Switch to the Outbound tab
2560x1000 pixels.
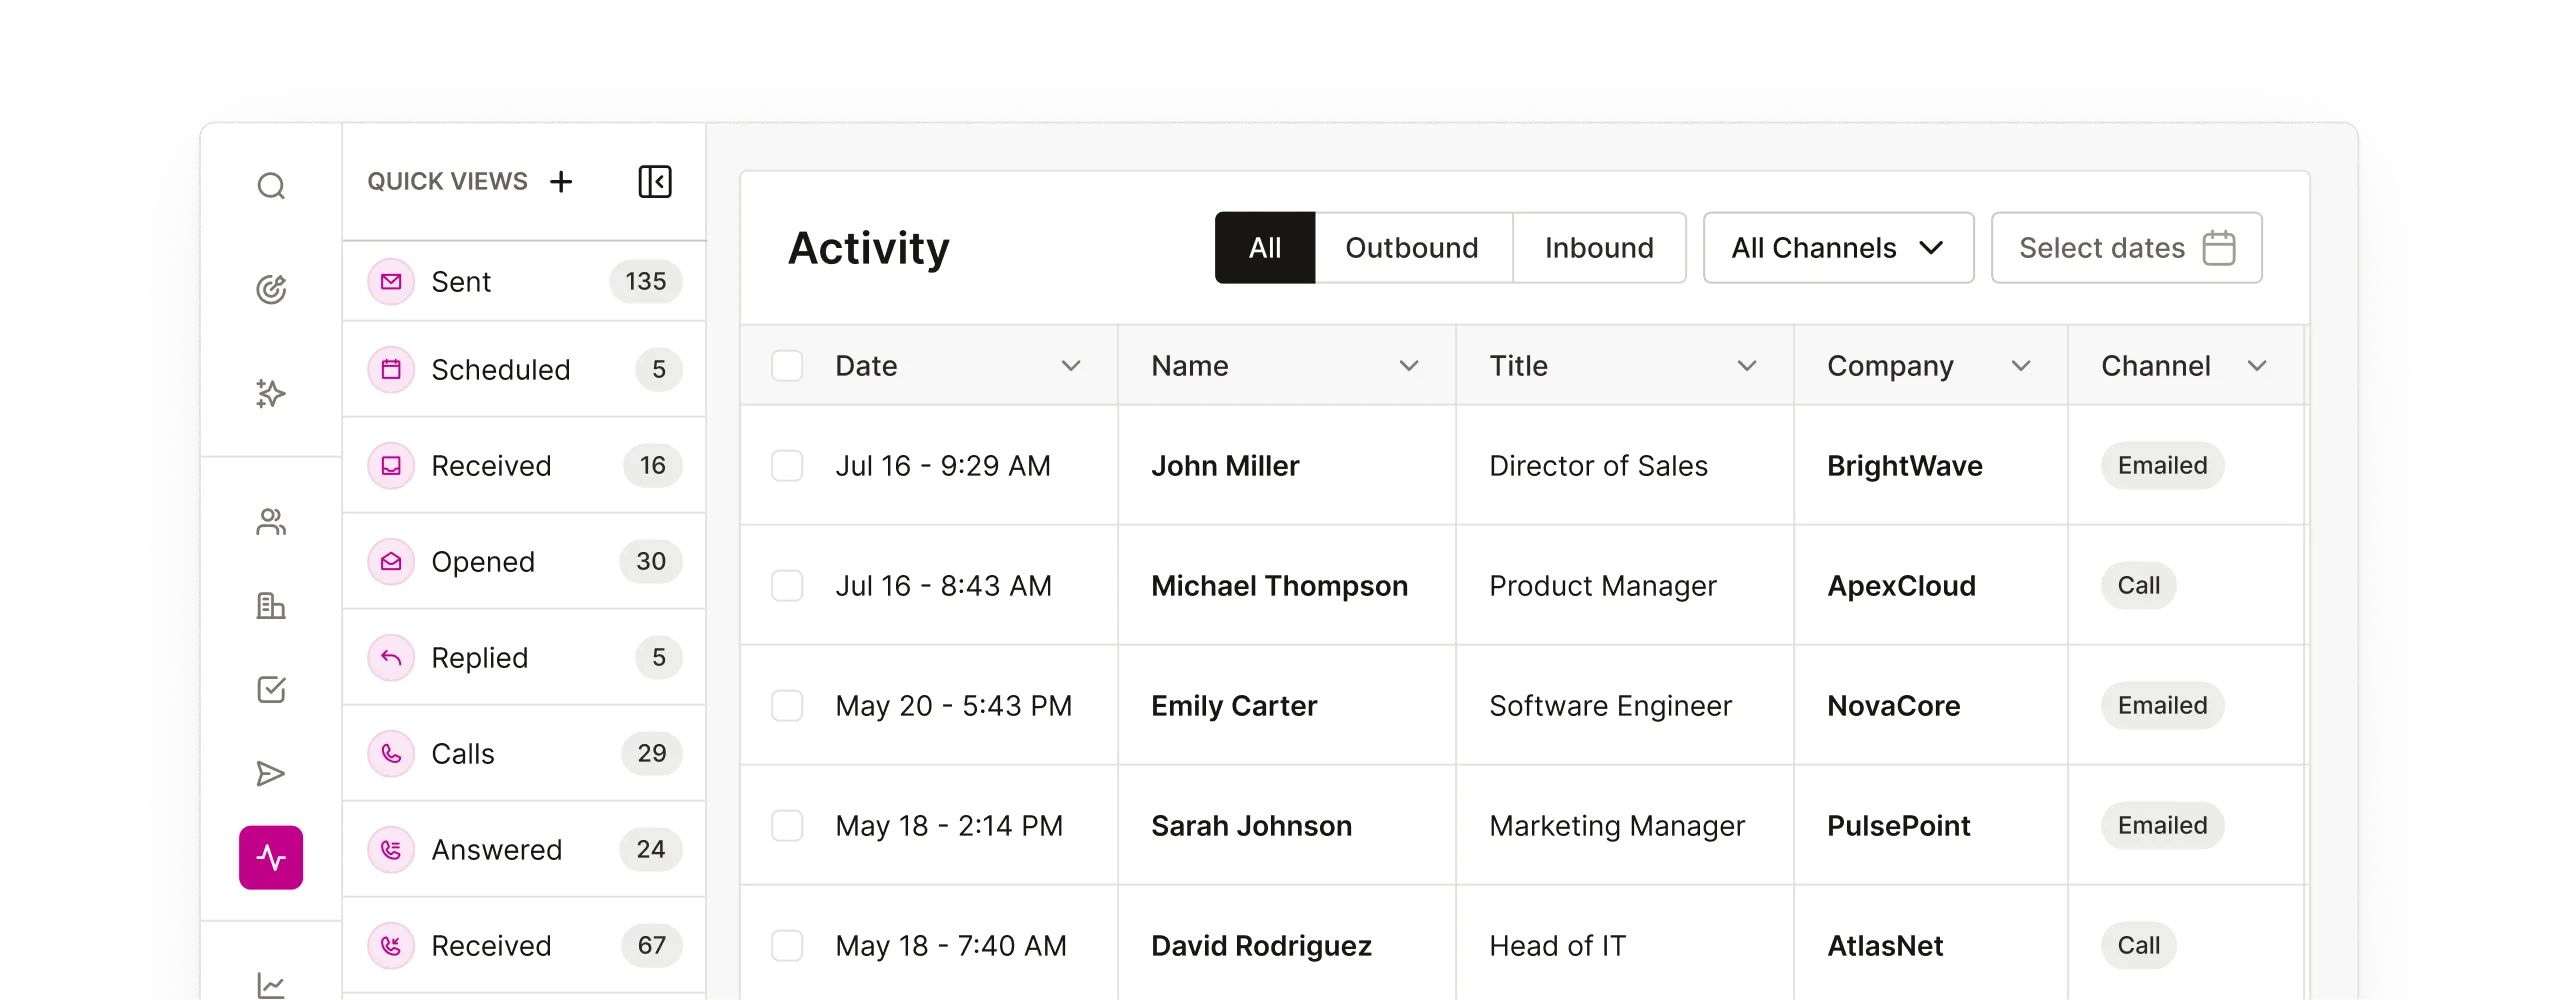(1412, 247)
